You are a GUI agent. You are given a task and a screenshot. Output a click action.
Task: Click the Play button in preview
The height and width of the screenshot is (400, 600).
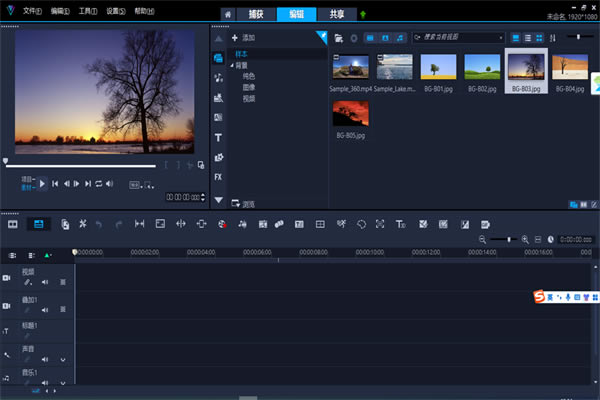42,183
